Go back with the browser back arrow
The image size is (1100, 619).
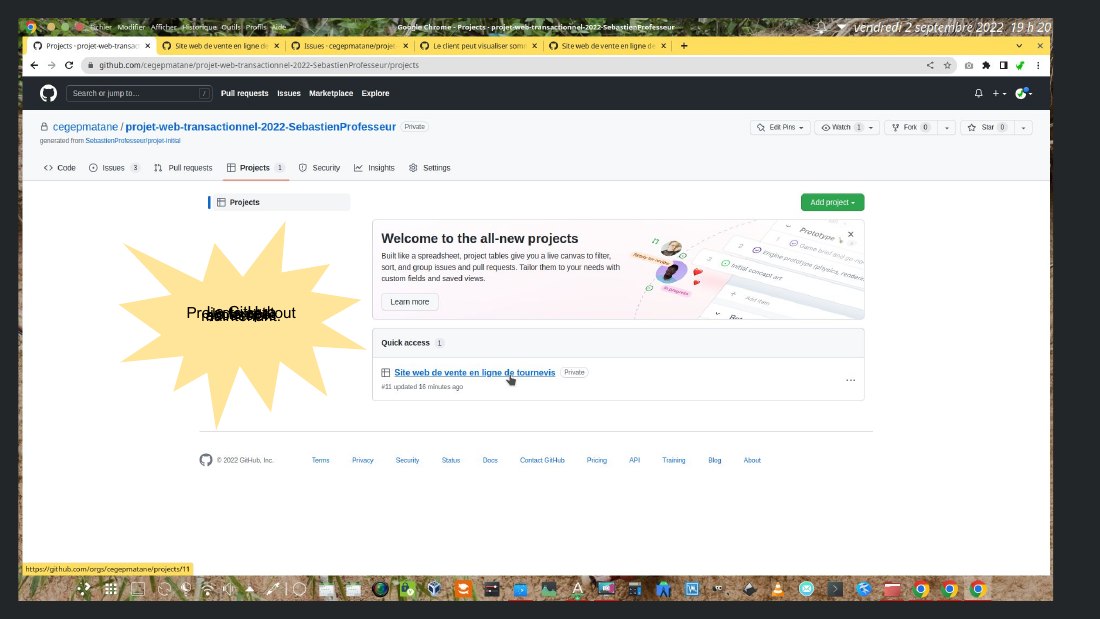point(34,65)
